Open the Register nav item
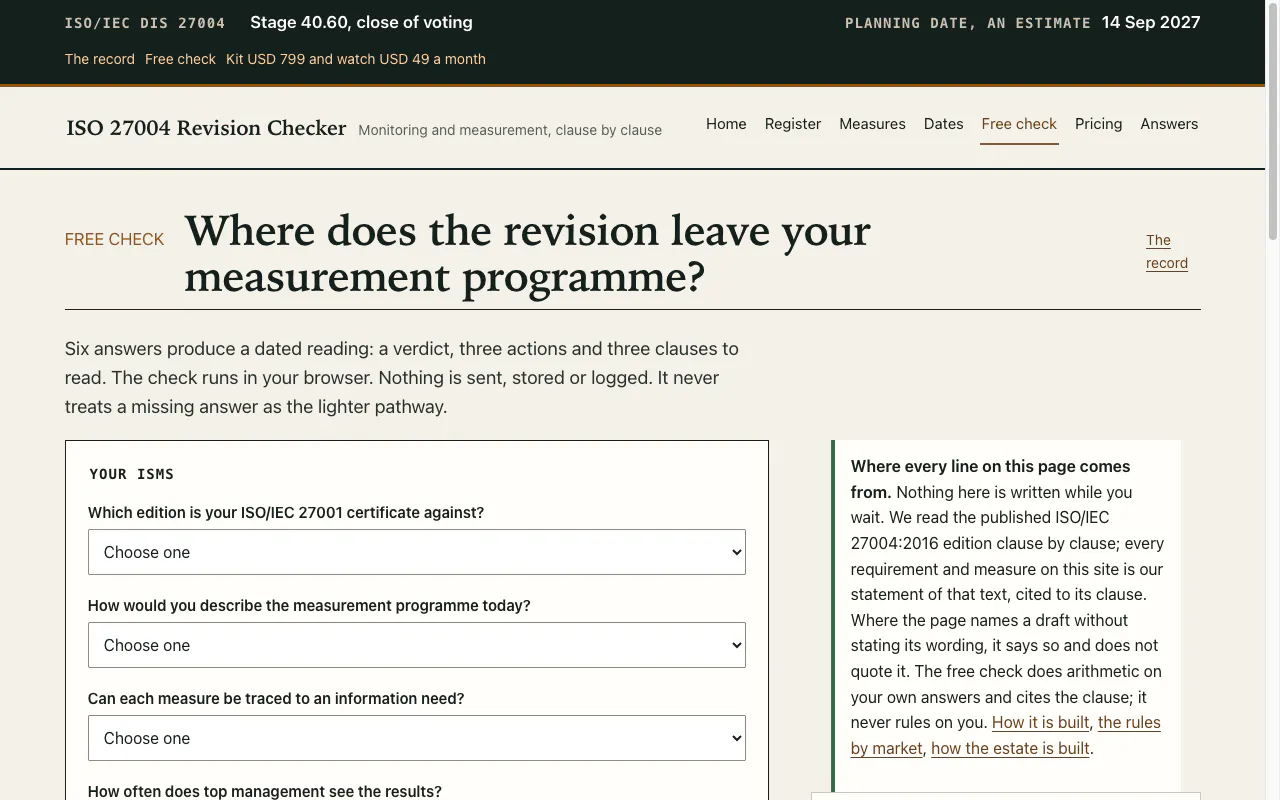Screen dimensions: 1280x800 (x=793, y=124)
